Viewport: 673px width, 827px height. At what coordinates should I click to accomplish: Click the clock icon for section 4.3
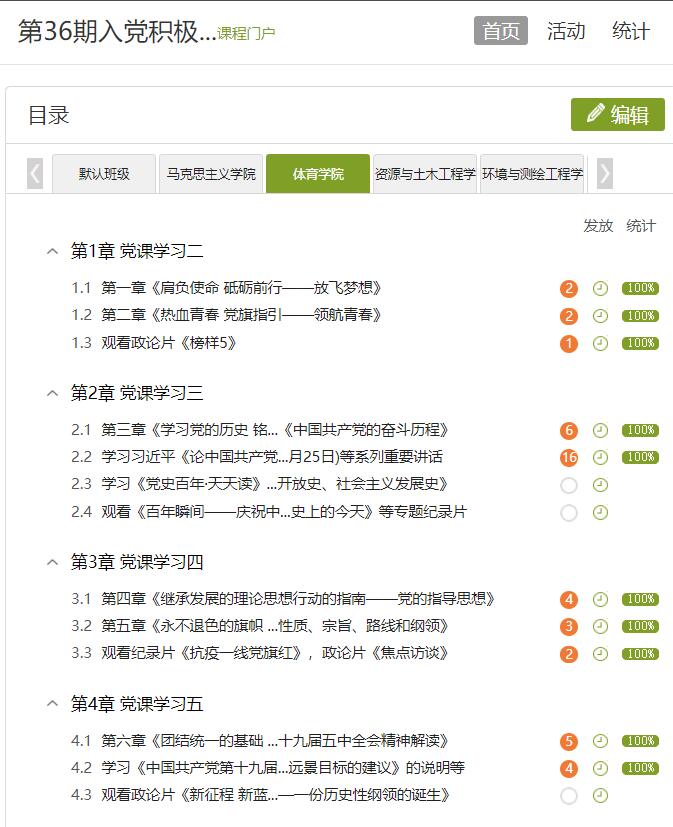[600, 796]
